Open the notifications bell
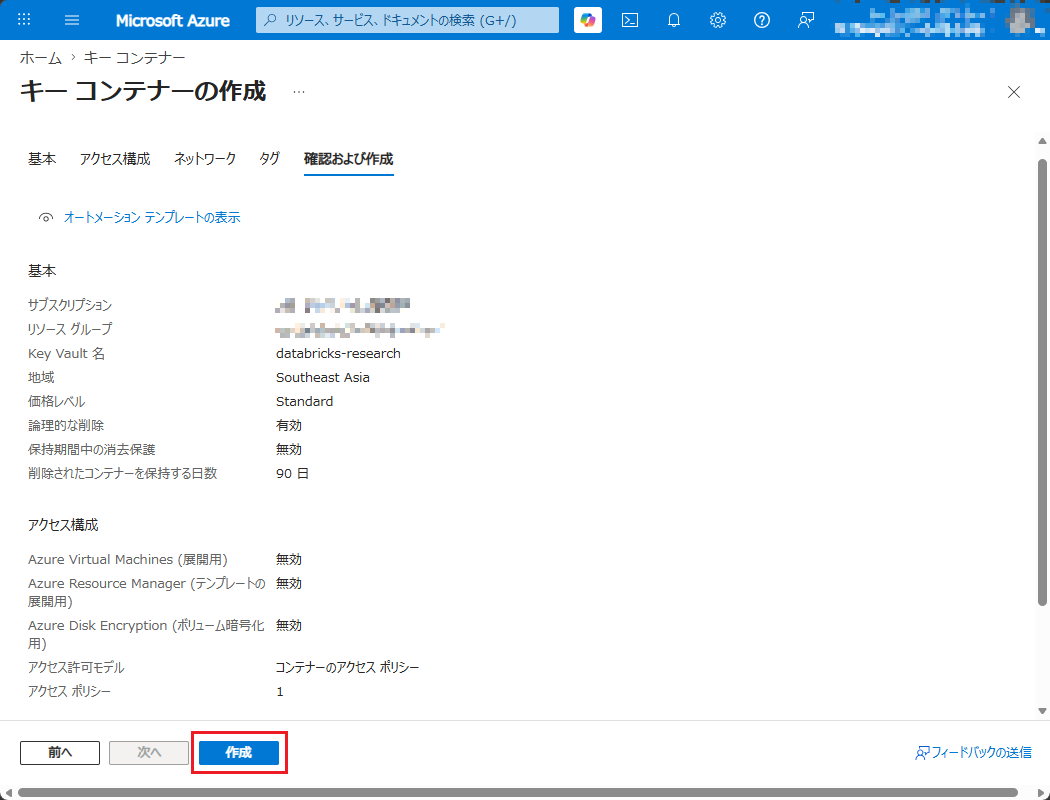1050x800 pixels. pos(674,20)
